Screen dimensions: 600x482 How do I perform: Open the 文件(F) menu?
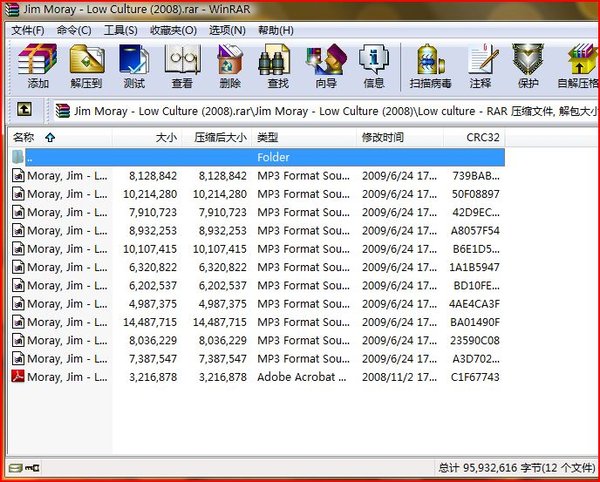[28, 30]
